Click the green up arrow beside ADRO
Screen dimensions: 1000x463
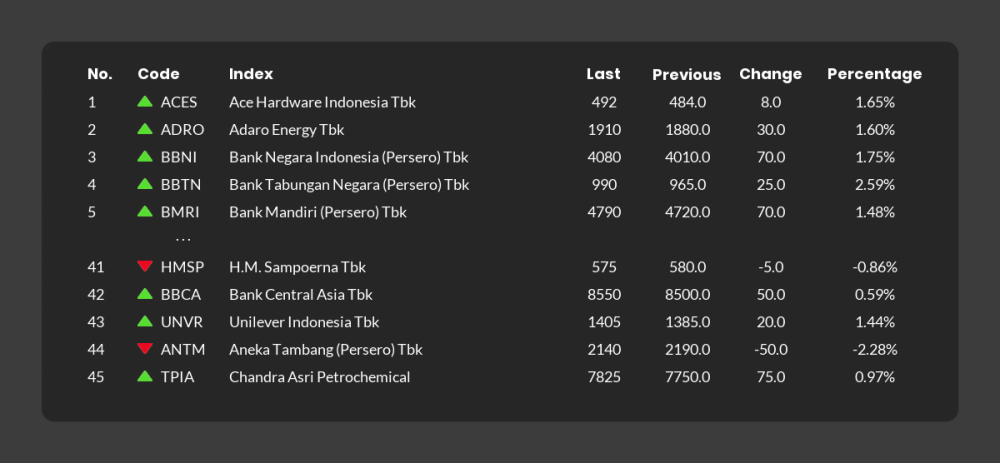coord(145,128)
